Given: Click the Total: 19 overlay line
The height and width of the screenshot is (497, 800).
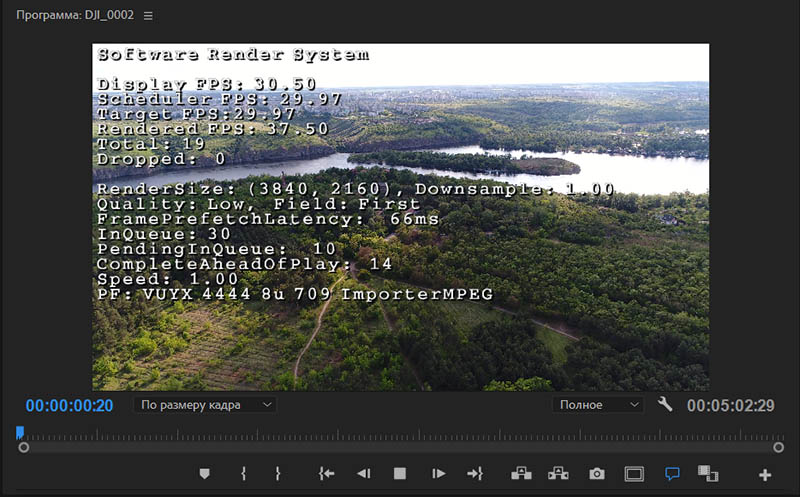Looking at the screenshot, I should click(151, 144).
